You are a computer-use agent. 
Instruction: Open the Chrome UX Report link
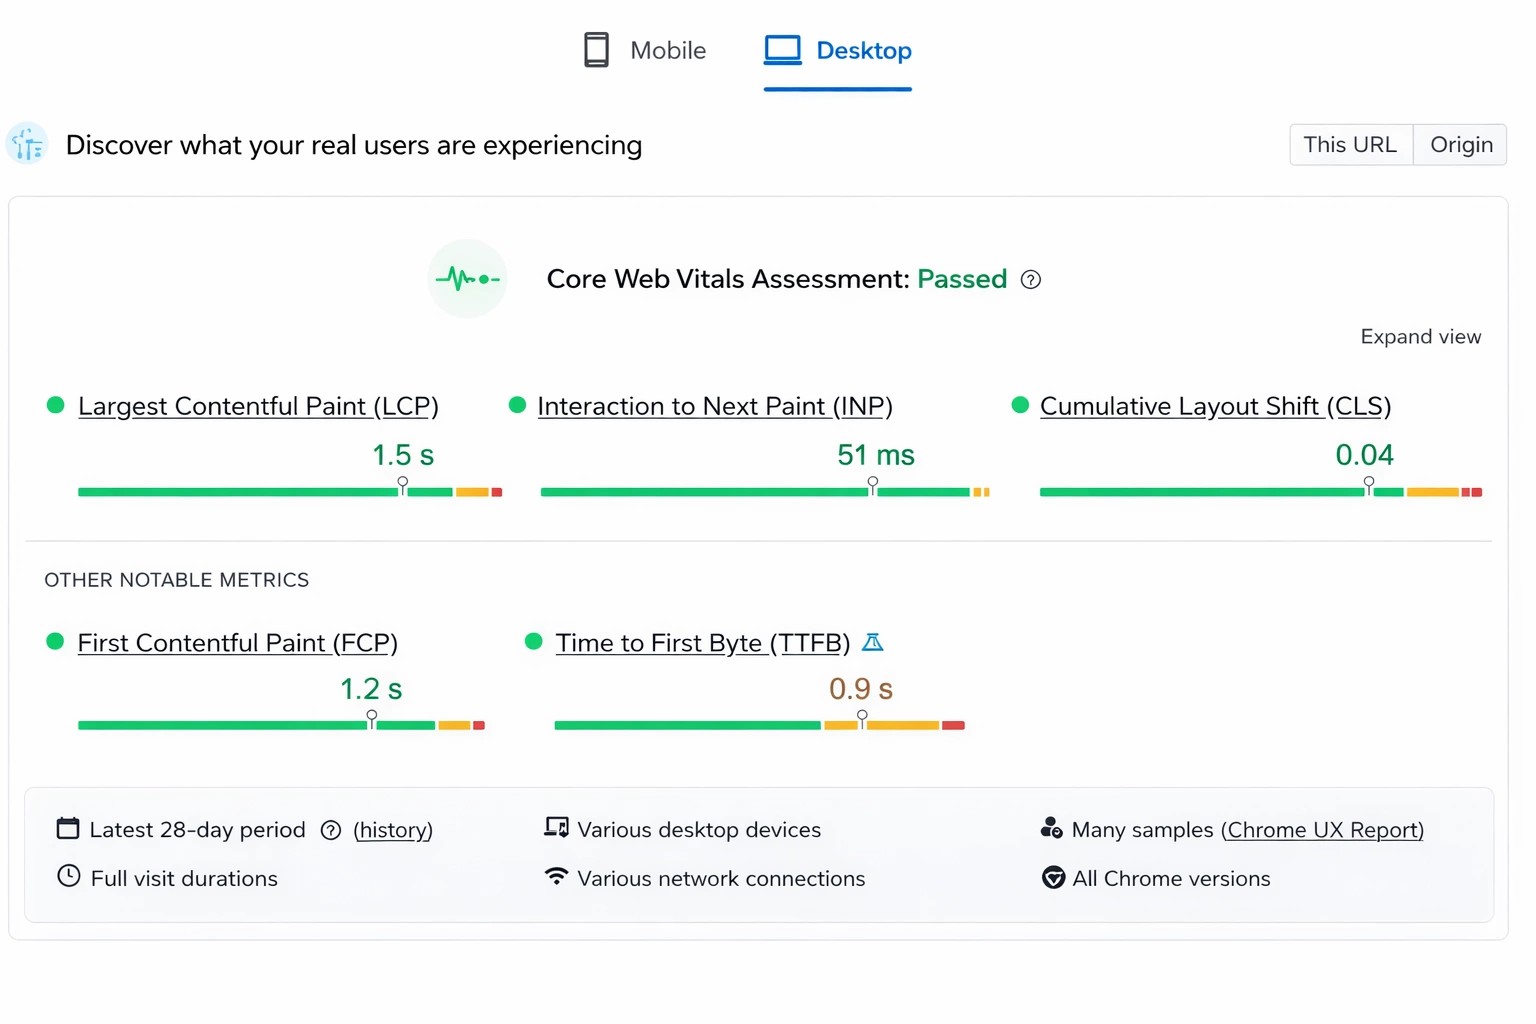[1322, 830]
